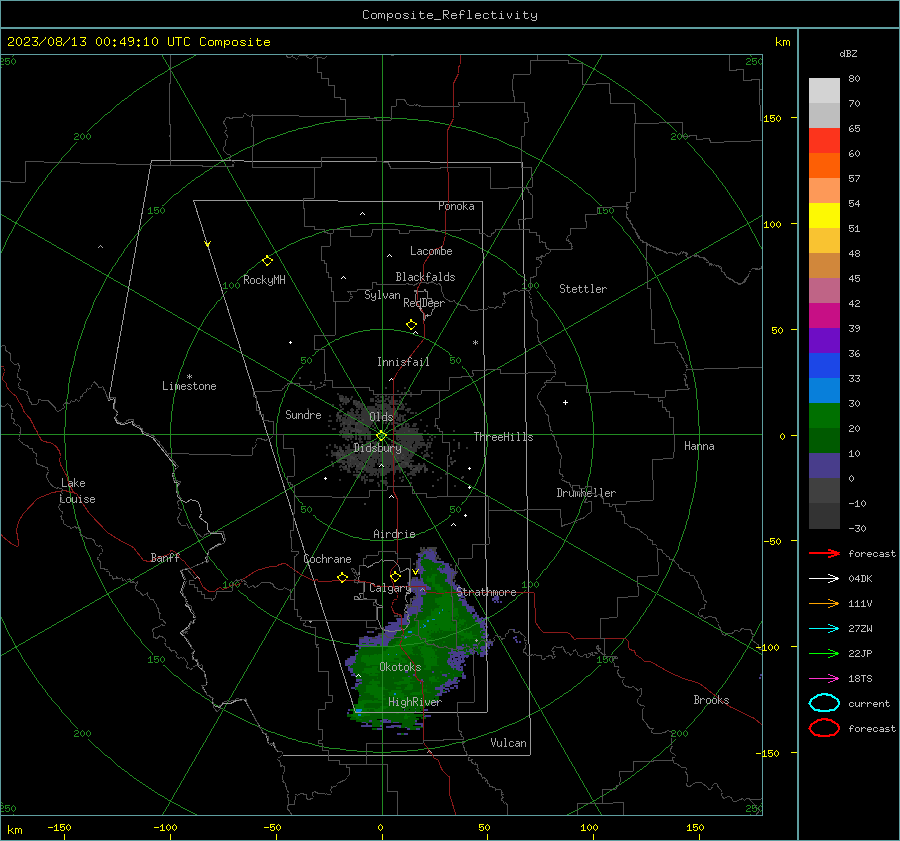Select the Sylvan town label
This screenshot has height=841, width=900.
pos(382,295)
